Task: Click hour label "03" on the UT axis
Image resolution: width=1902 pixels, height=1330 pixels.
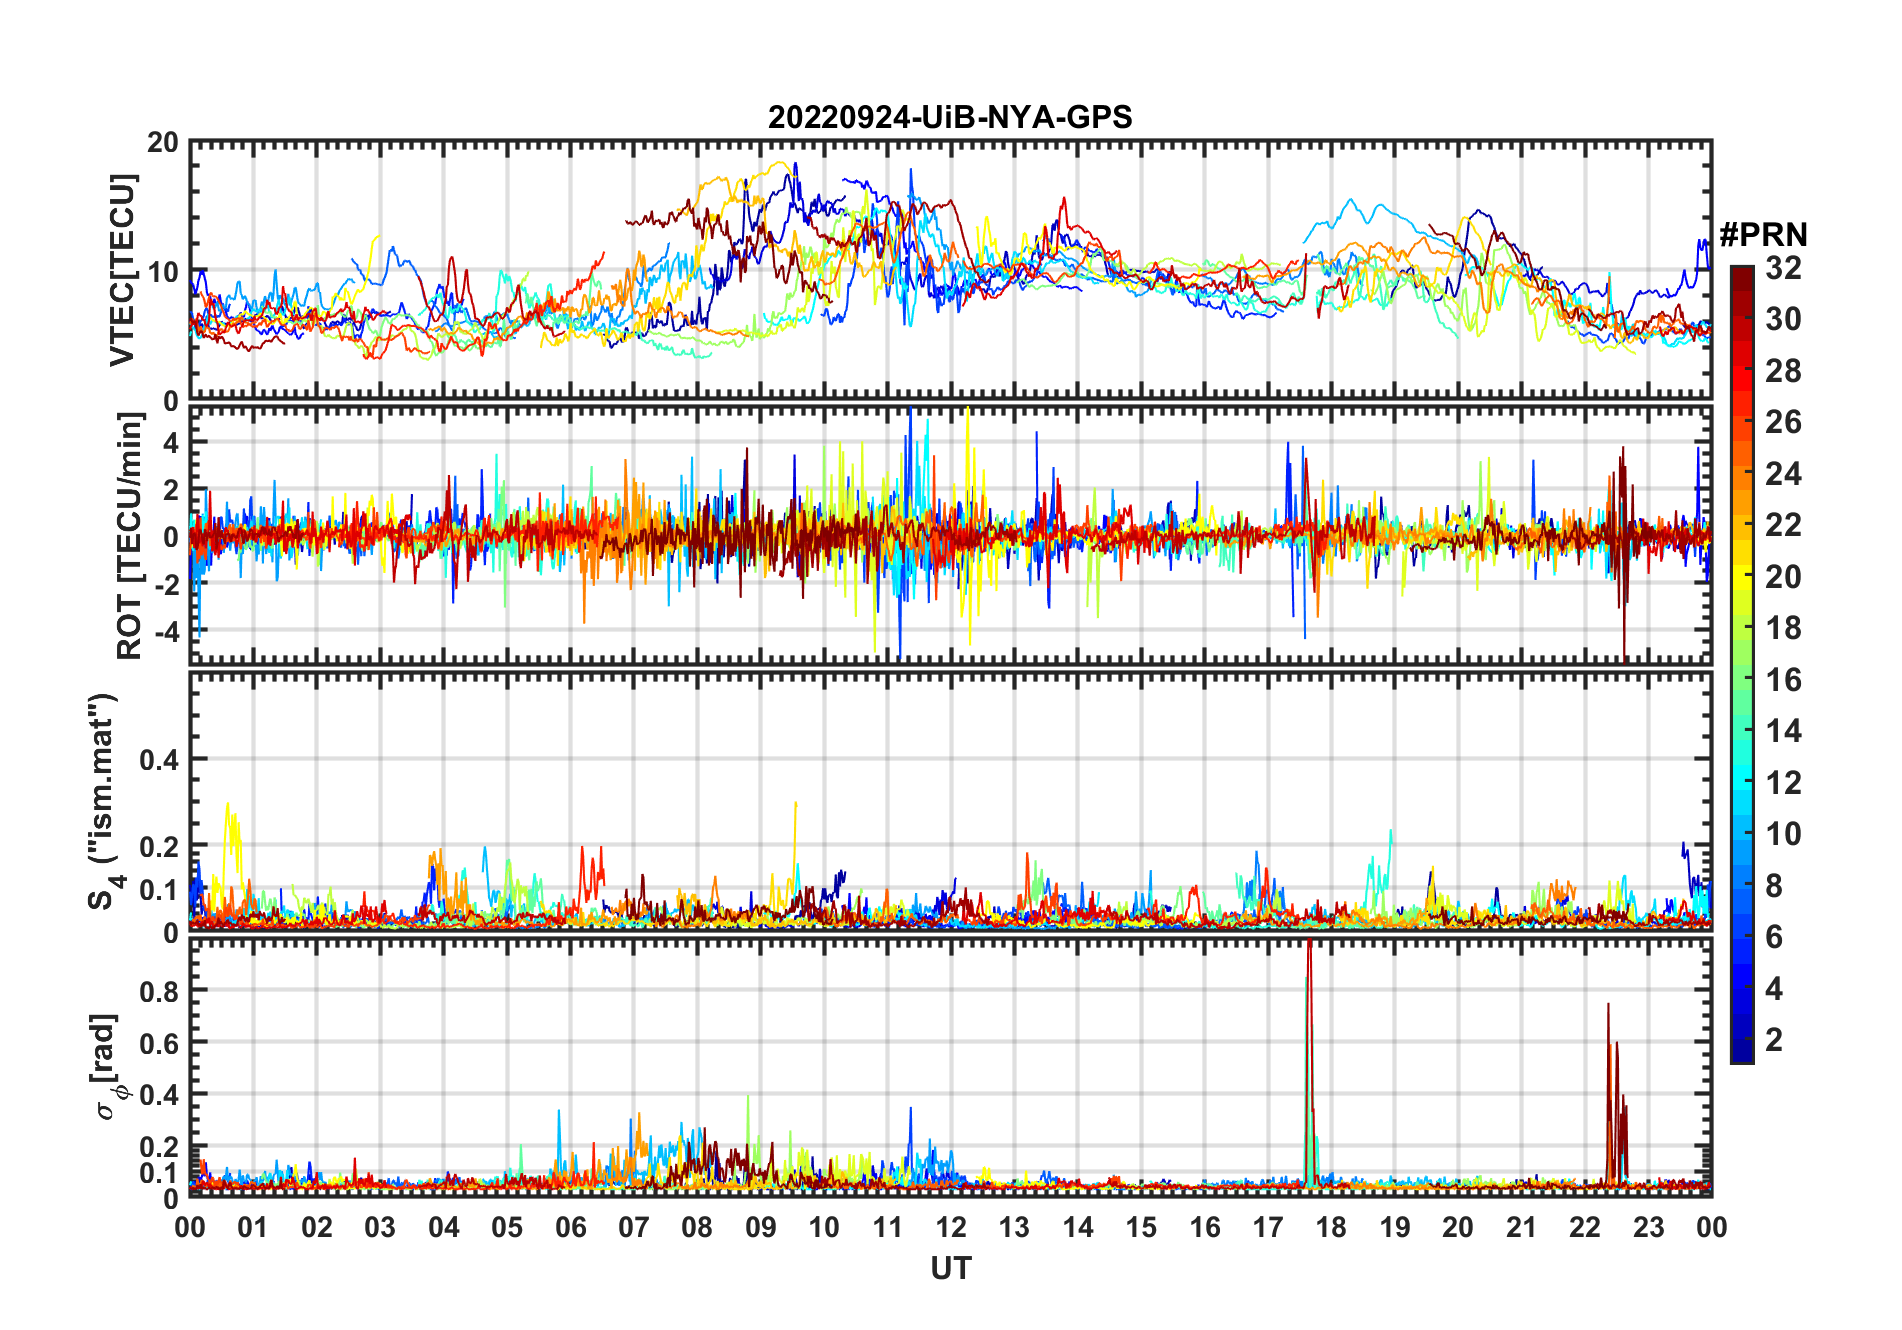Action: click(380, 1227)
